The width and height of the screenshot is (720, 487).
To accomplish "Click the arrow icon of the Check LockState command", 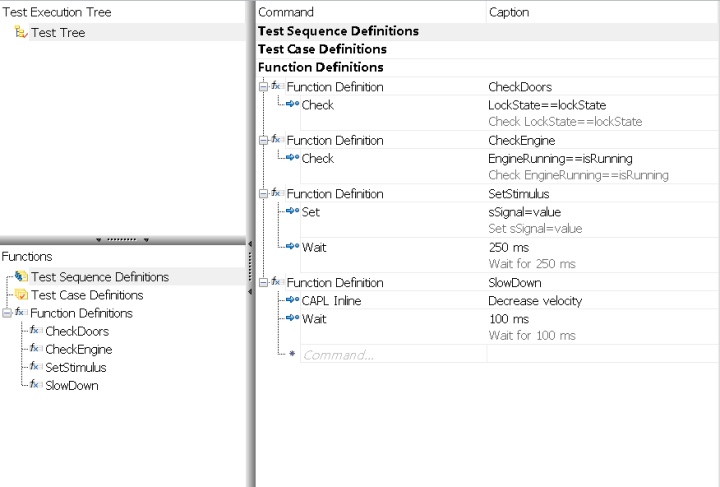I will 292,104.
